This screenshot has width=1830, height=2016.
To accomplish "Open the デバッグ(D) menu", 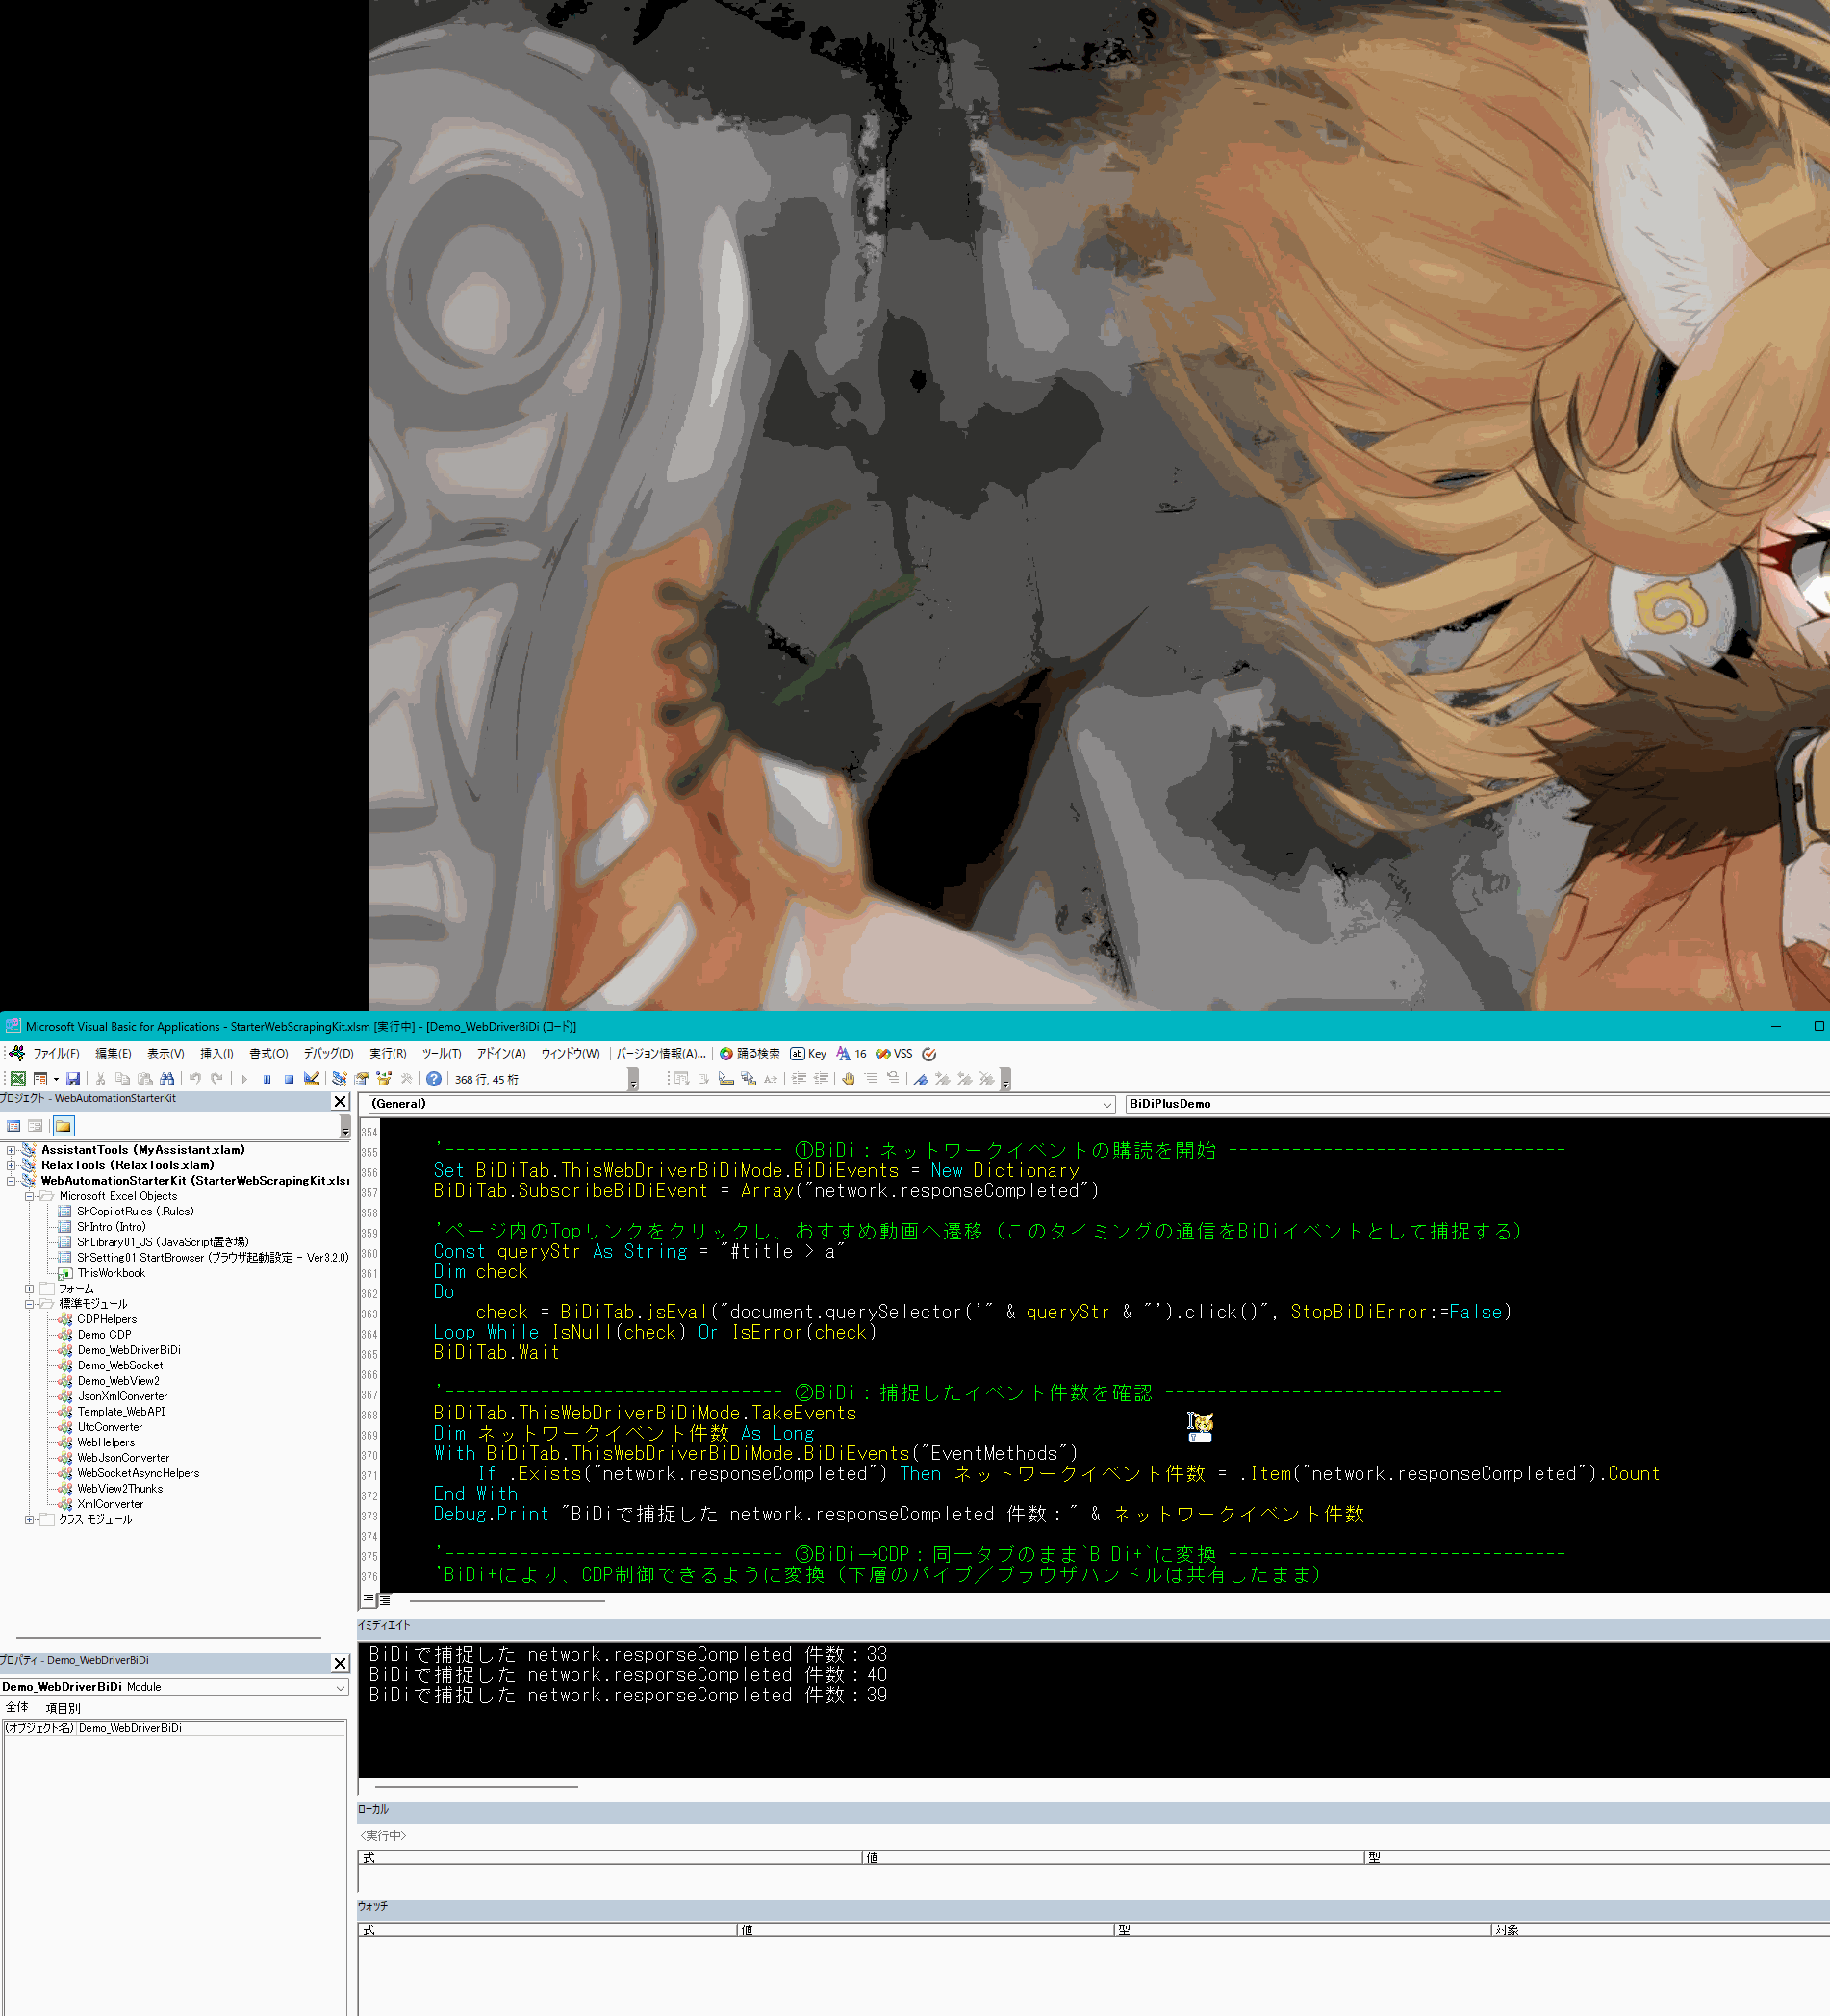I will coord(328,1054).
